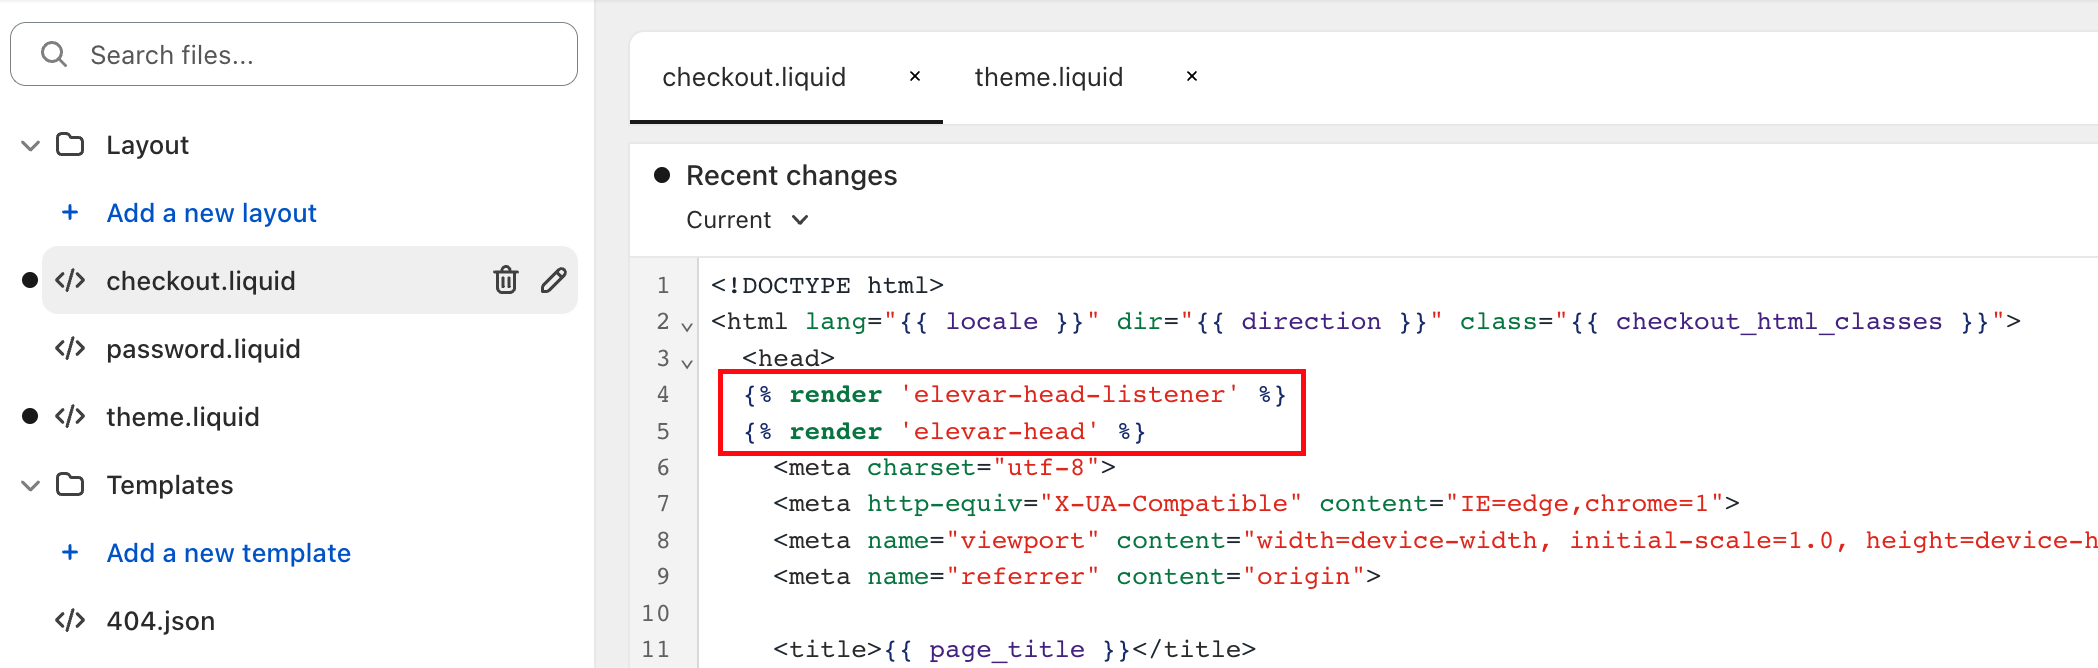Collapse the Templates folder chevron
2098x668 pixels.
click(x=31, y=485)
